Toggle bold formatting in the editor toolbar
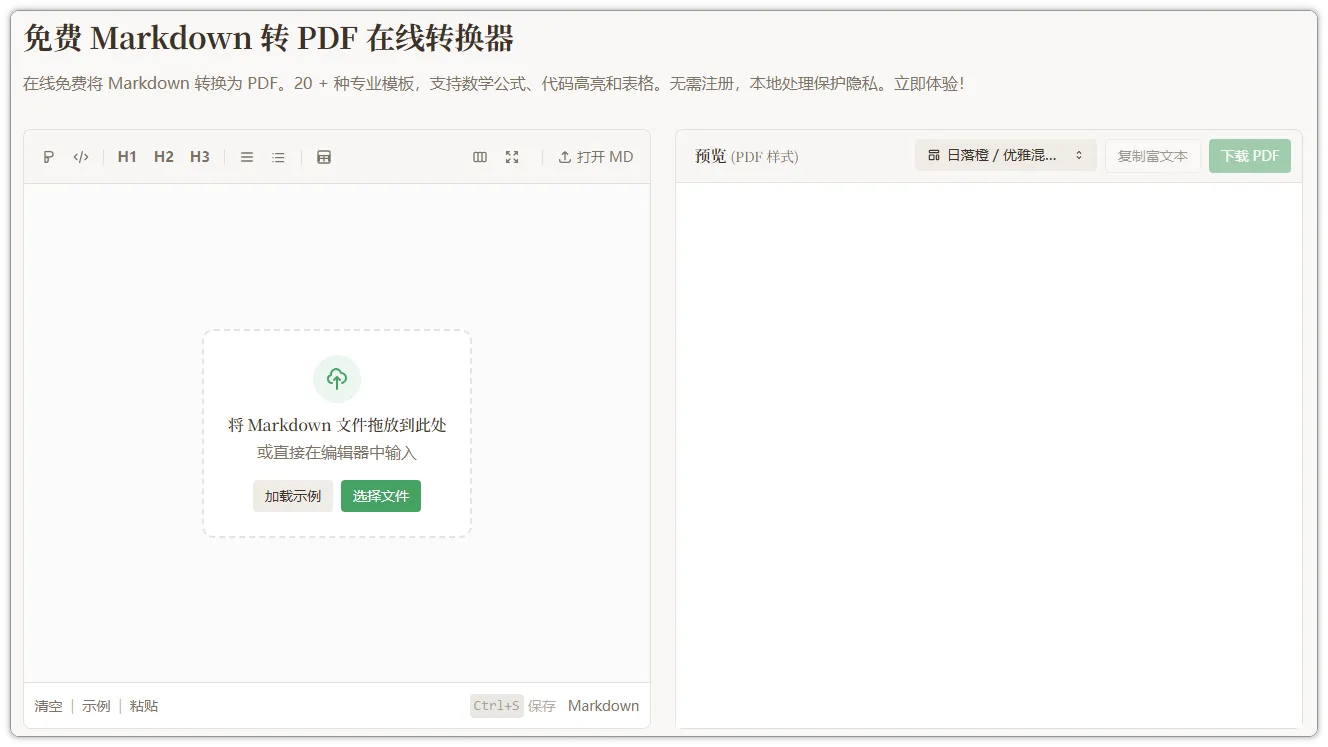This screenshot has width=1328, height=747. click(x=48, y=156)
